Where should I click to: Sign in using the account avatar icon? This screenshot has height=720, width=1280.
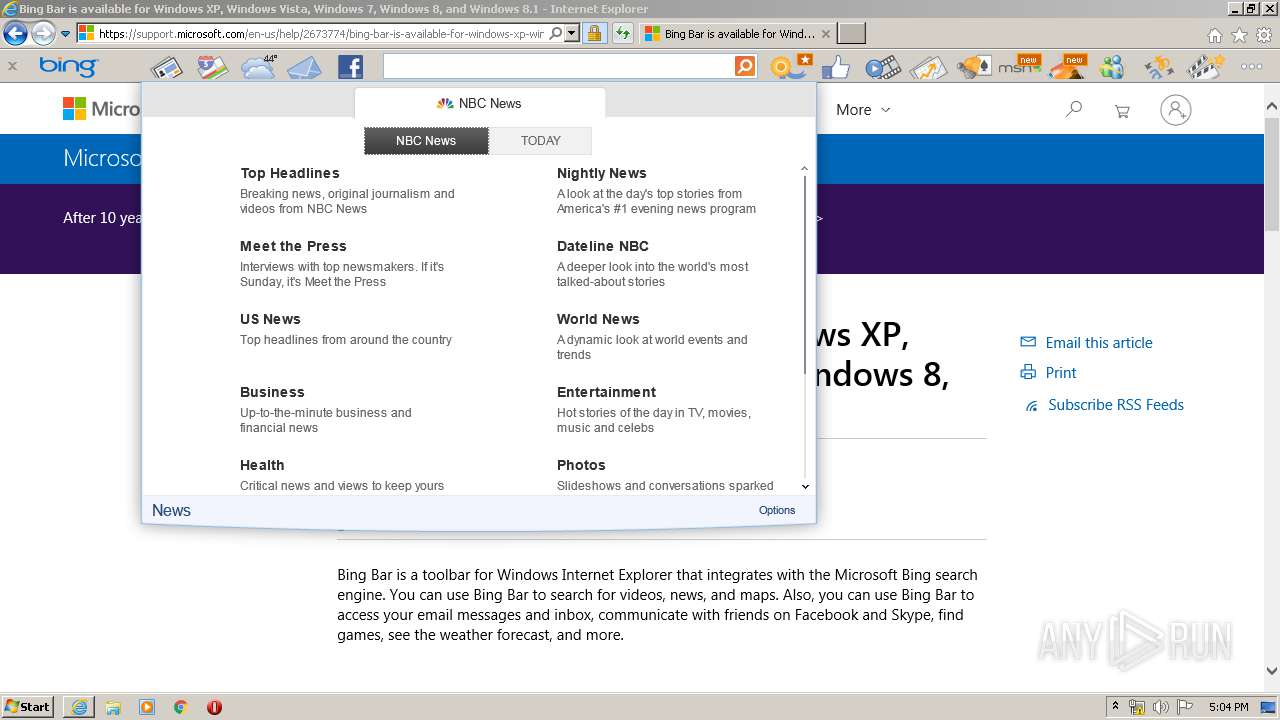1176,110
